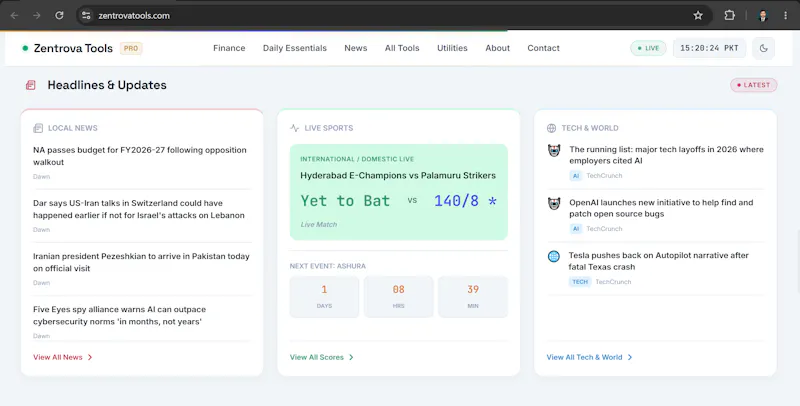Click the INTERNATIONAL / DOMESTIC LIVE label
The height and width of the screenshot is (406, 800).
357,159
